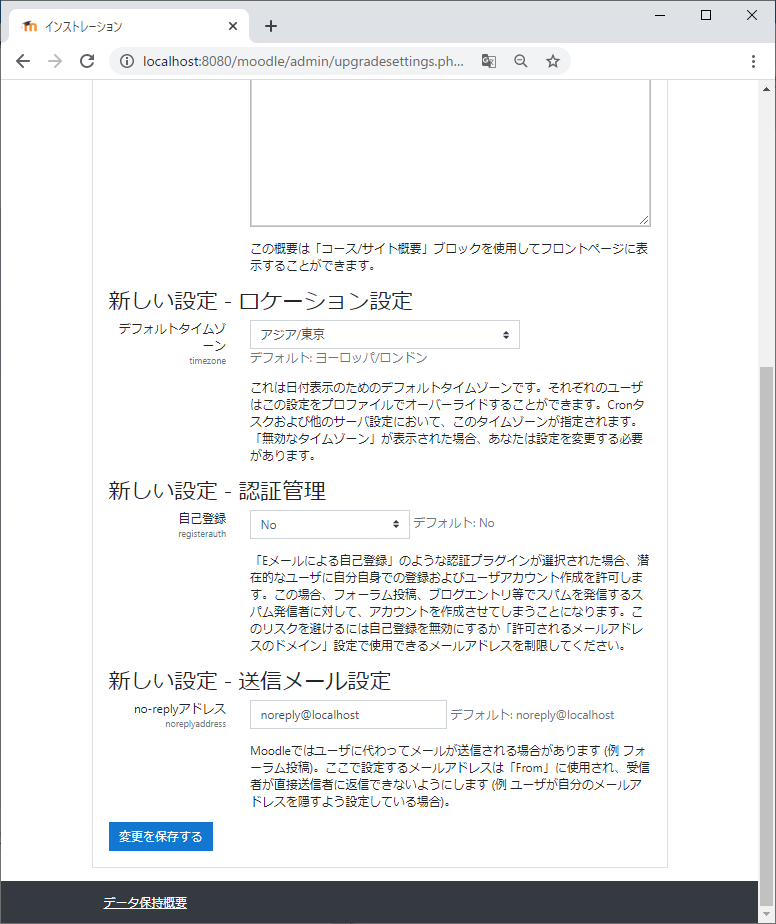Click the registerauth setting name label
The width and height of the screenshot is (776, 924).
(202, 534)
